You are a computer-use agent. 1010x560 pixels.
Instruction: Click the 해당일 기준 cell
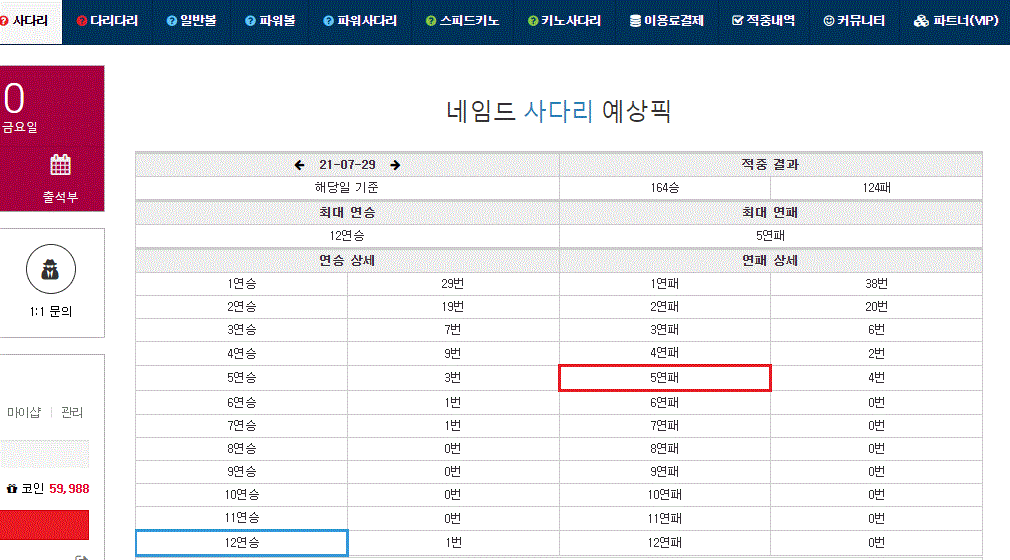coord(347,188)
